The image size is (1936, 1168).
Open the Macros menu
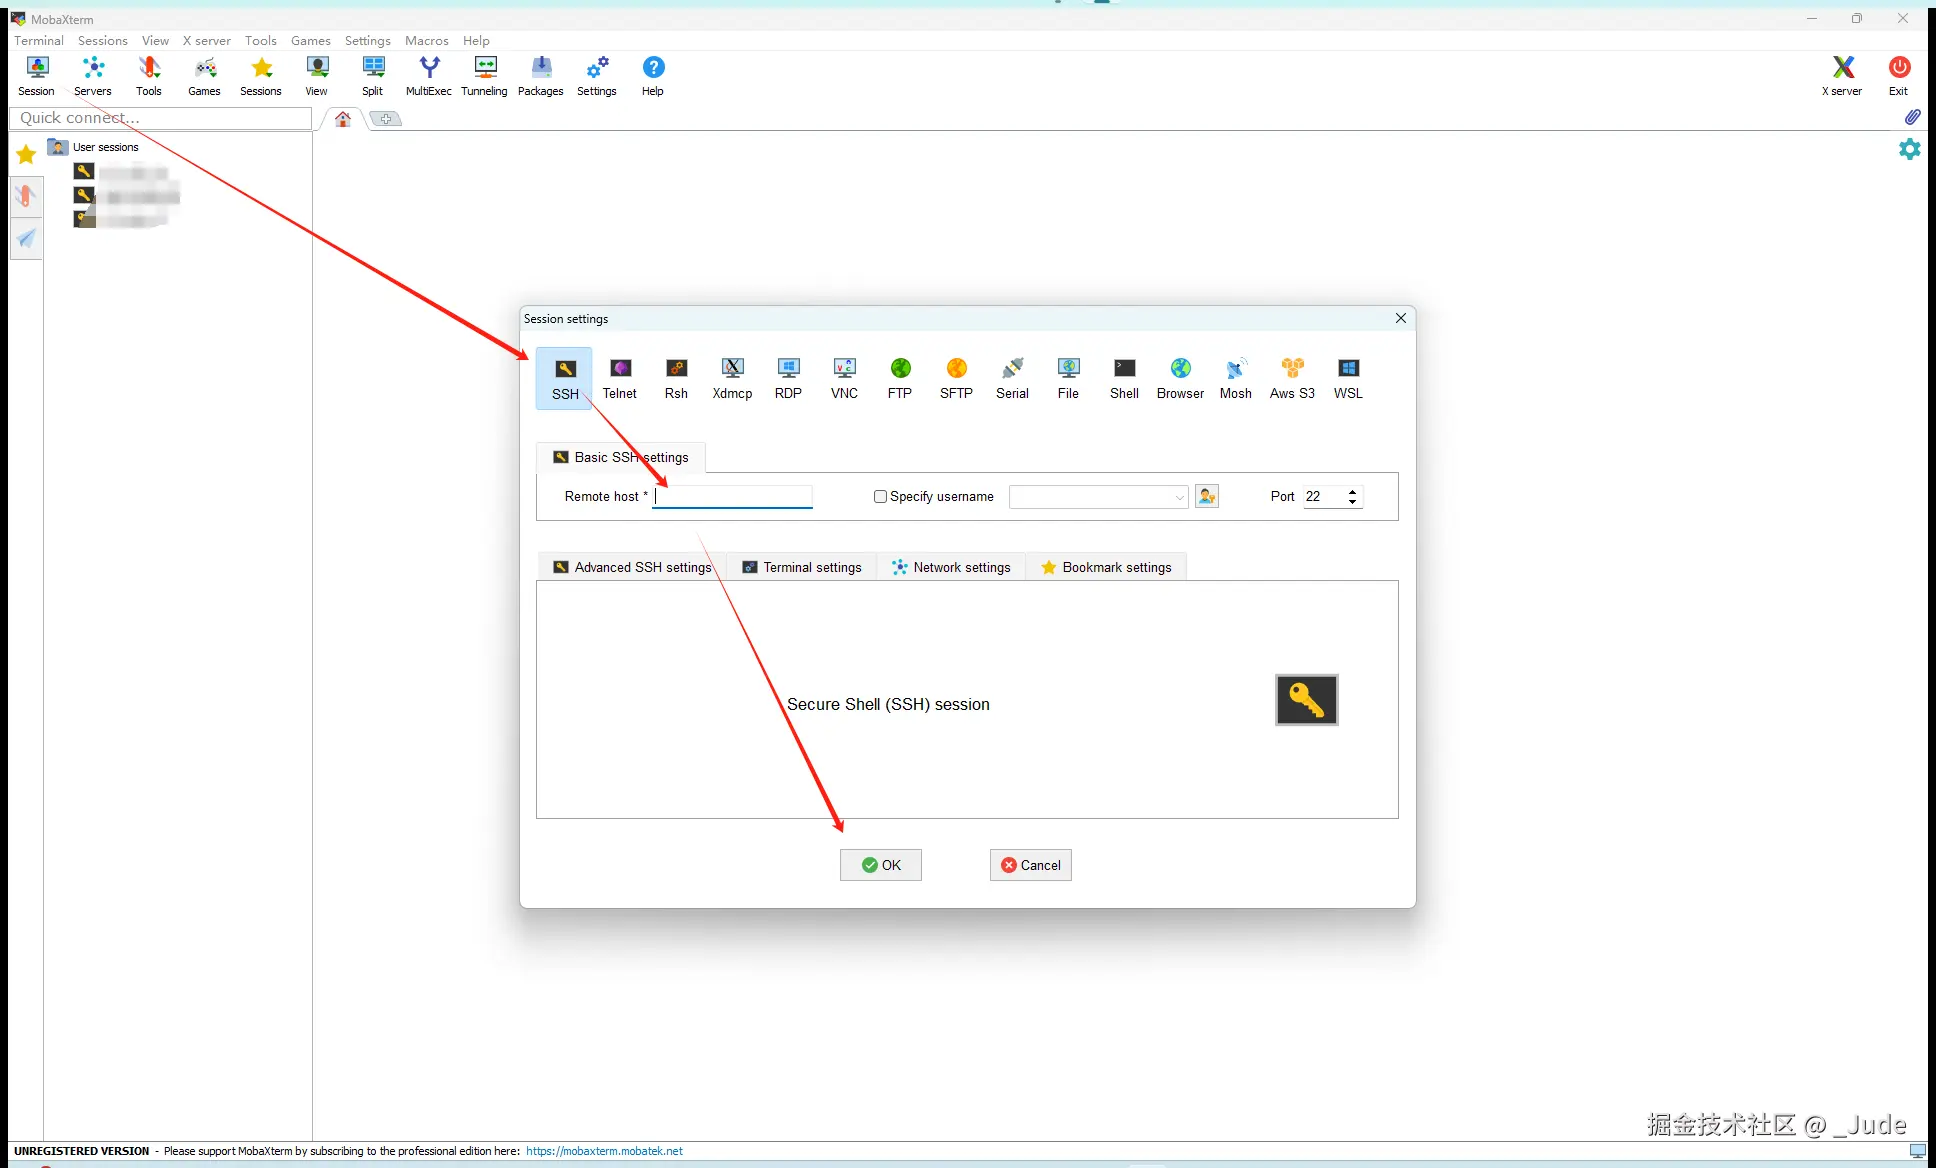(x=426, y=40)
